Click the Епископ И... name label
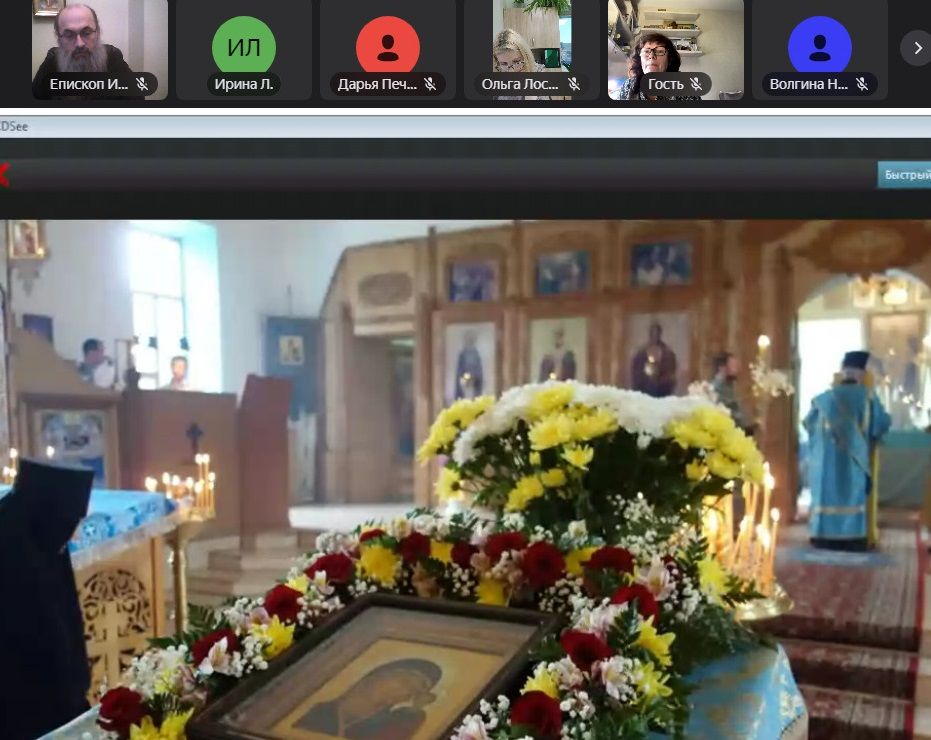 [89, 85]
